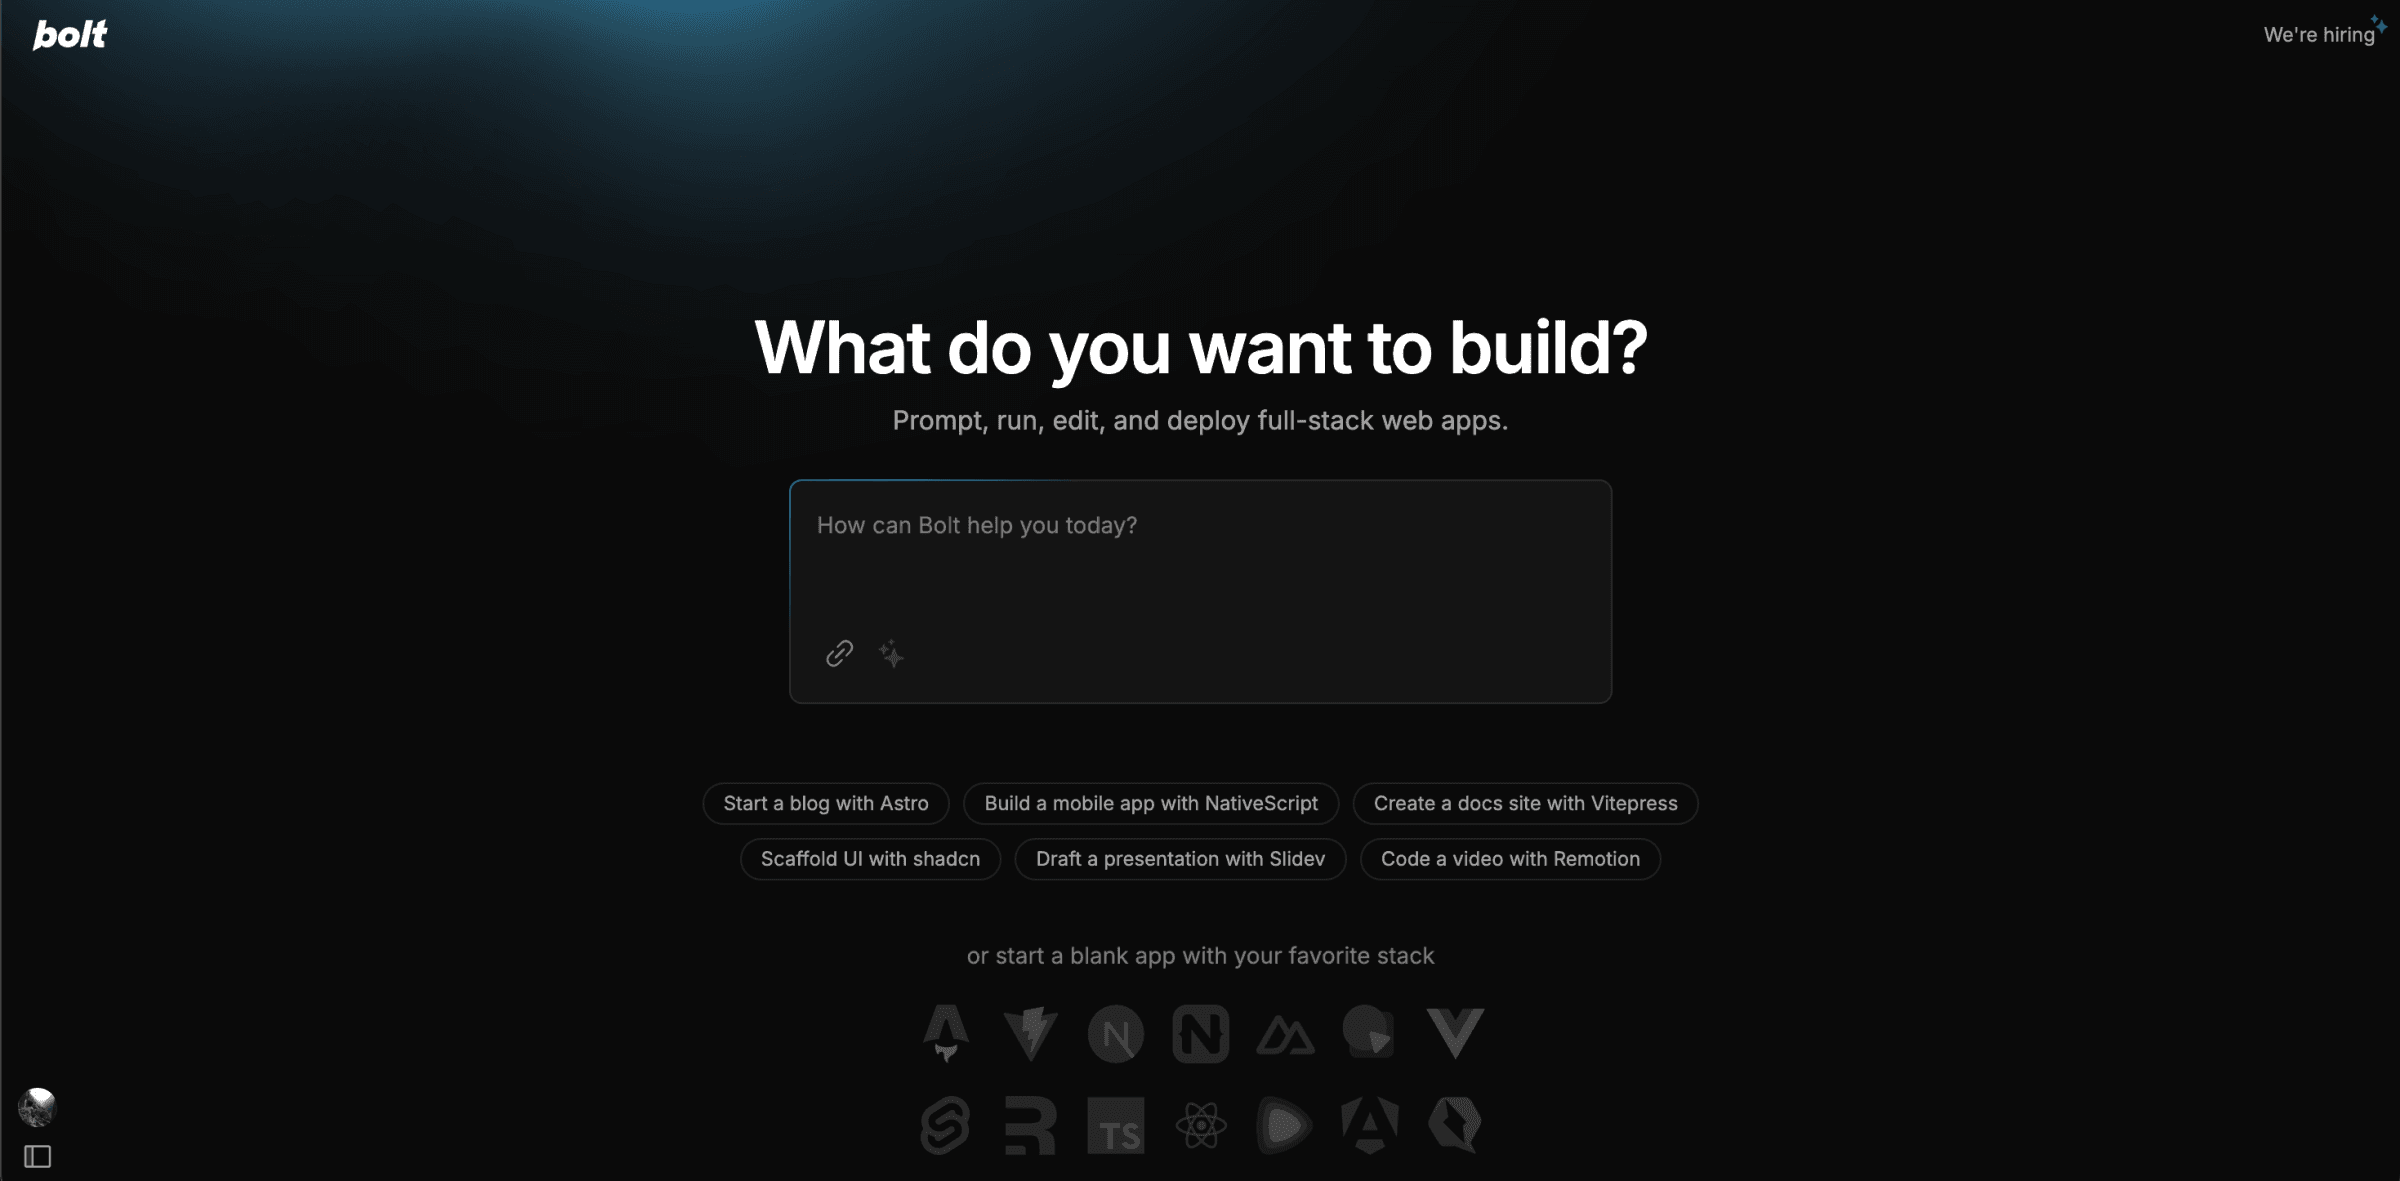
Task: Click the Bolt logo in top left
Action: 72,34
